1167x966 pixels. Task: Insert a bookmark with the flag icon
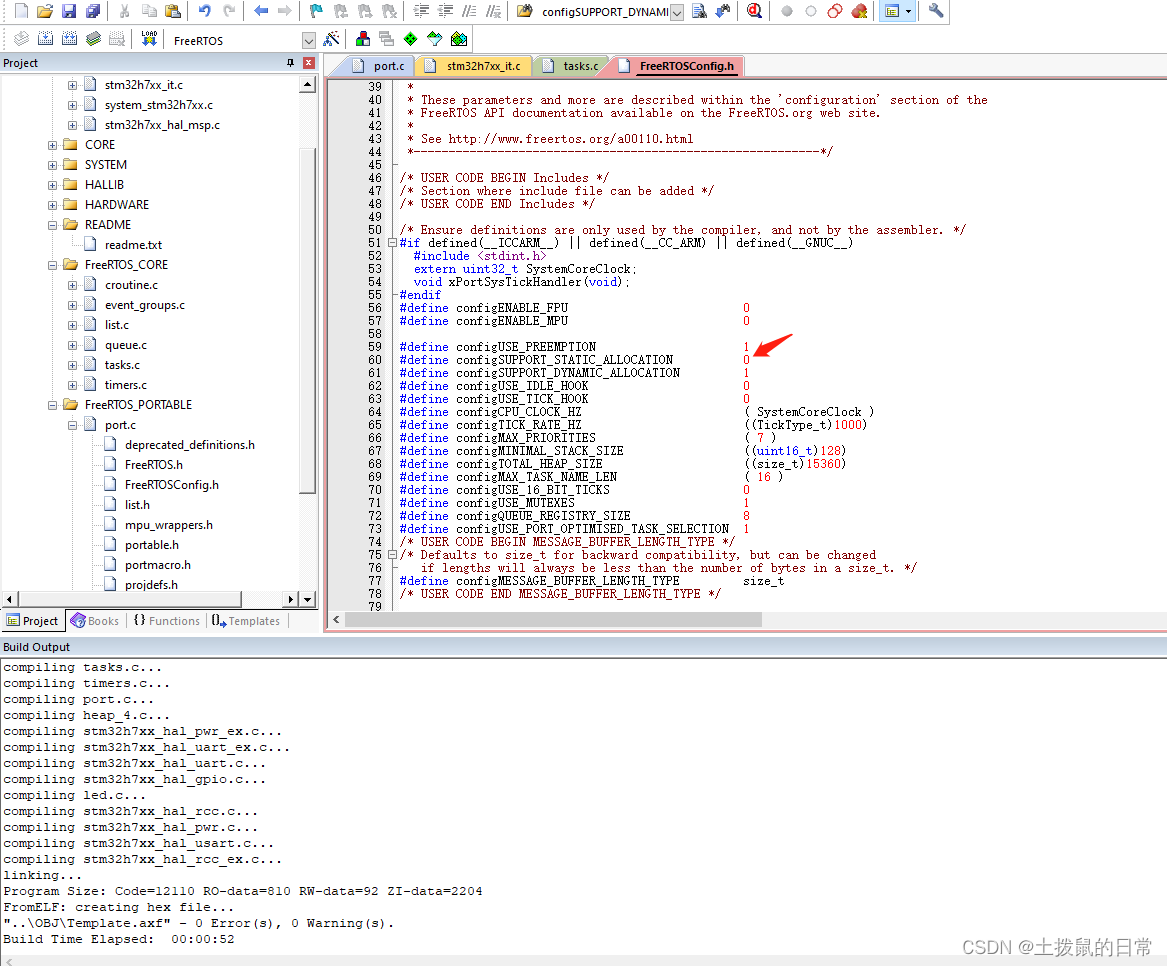(x=316, y=11)
